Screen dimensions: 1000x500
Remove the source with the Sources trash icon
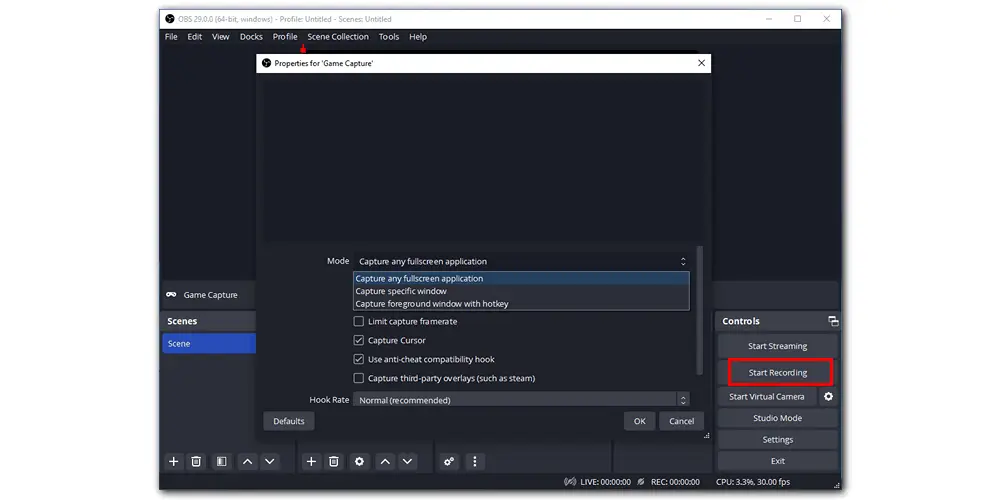[334, 461]
